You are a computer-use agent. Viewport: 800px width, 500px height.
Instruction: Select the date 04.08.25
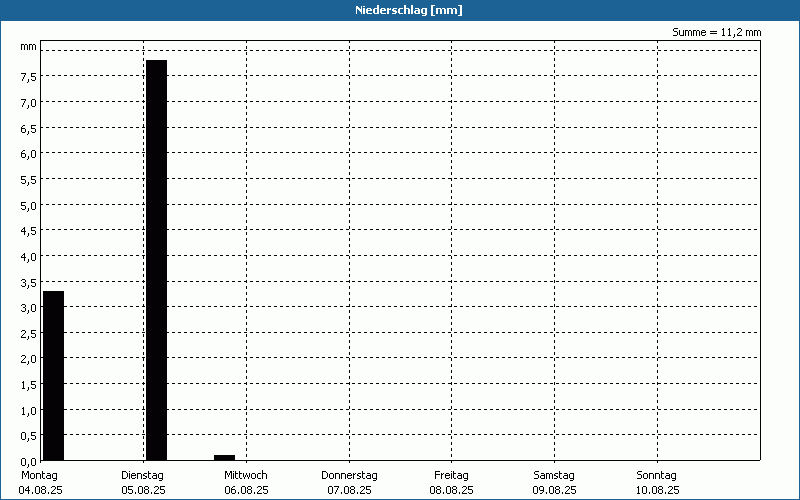[40, 490]
